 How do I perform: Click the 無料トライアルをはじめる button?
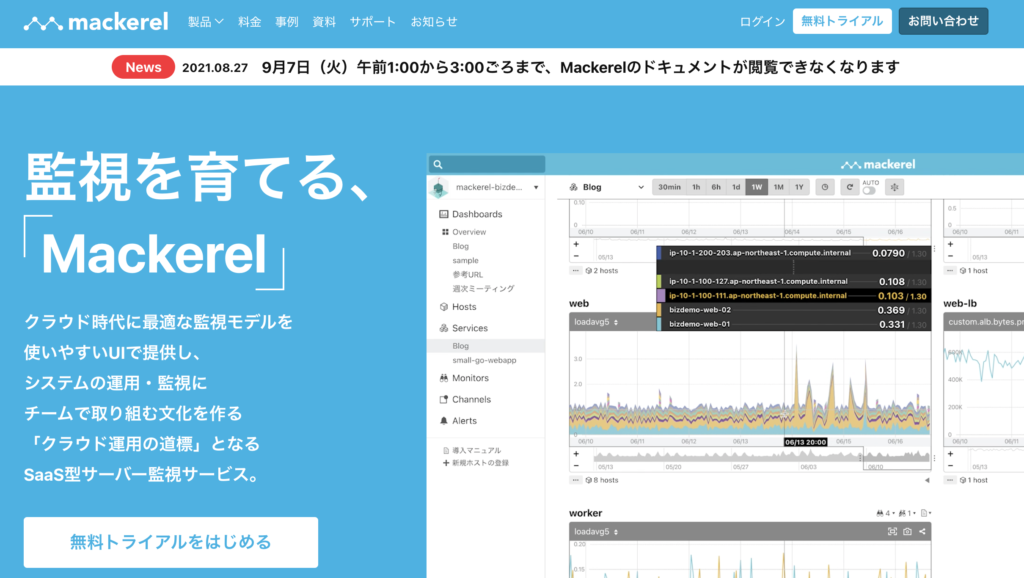click(171, 542)
